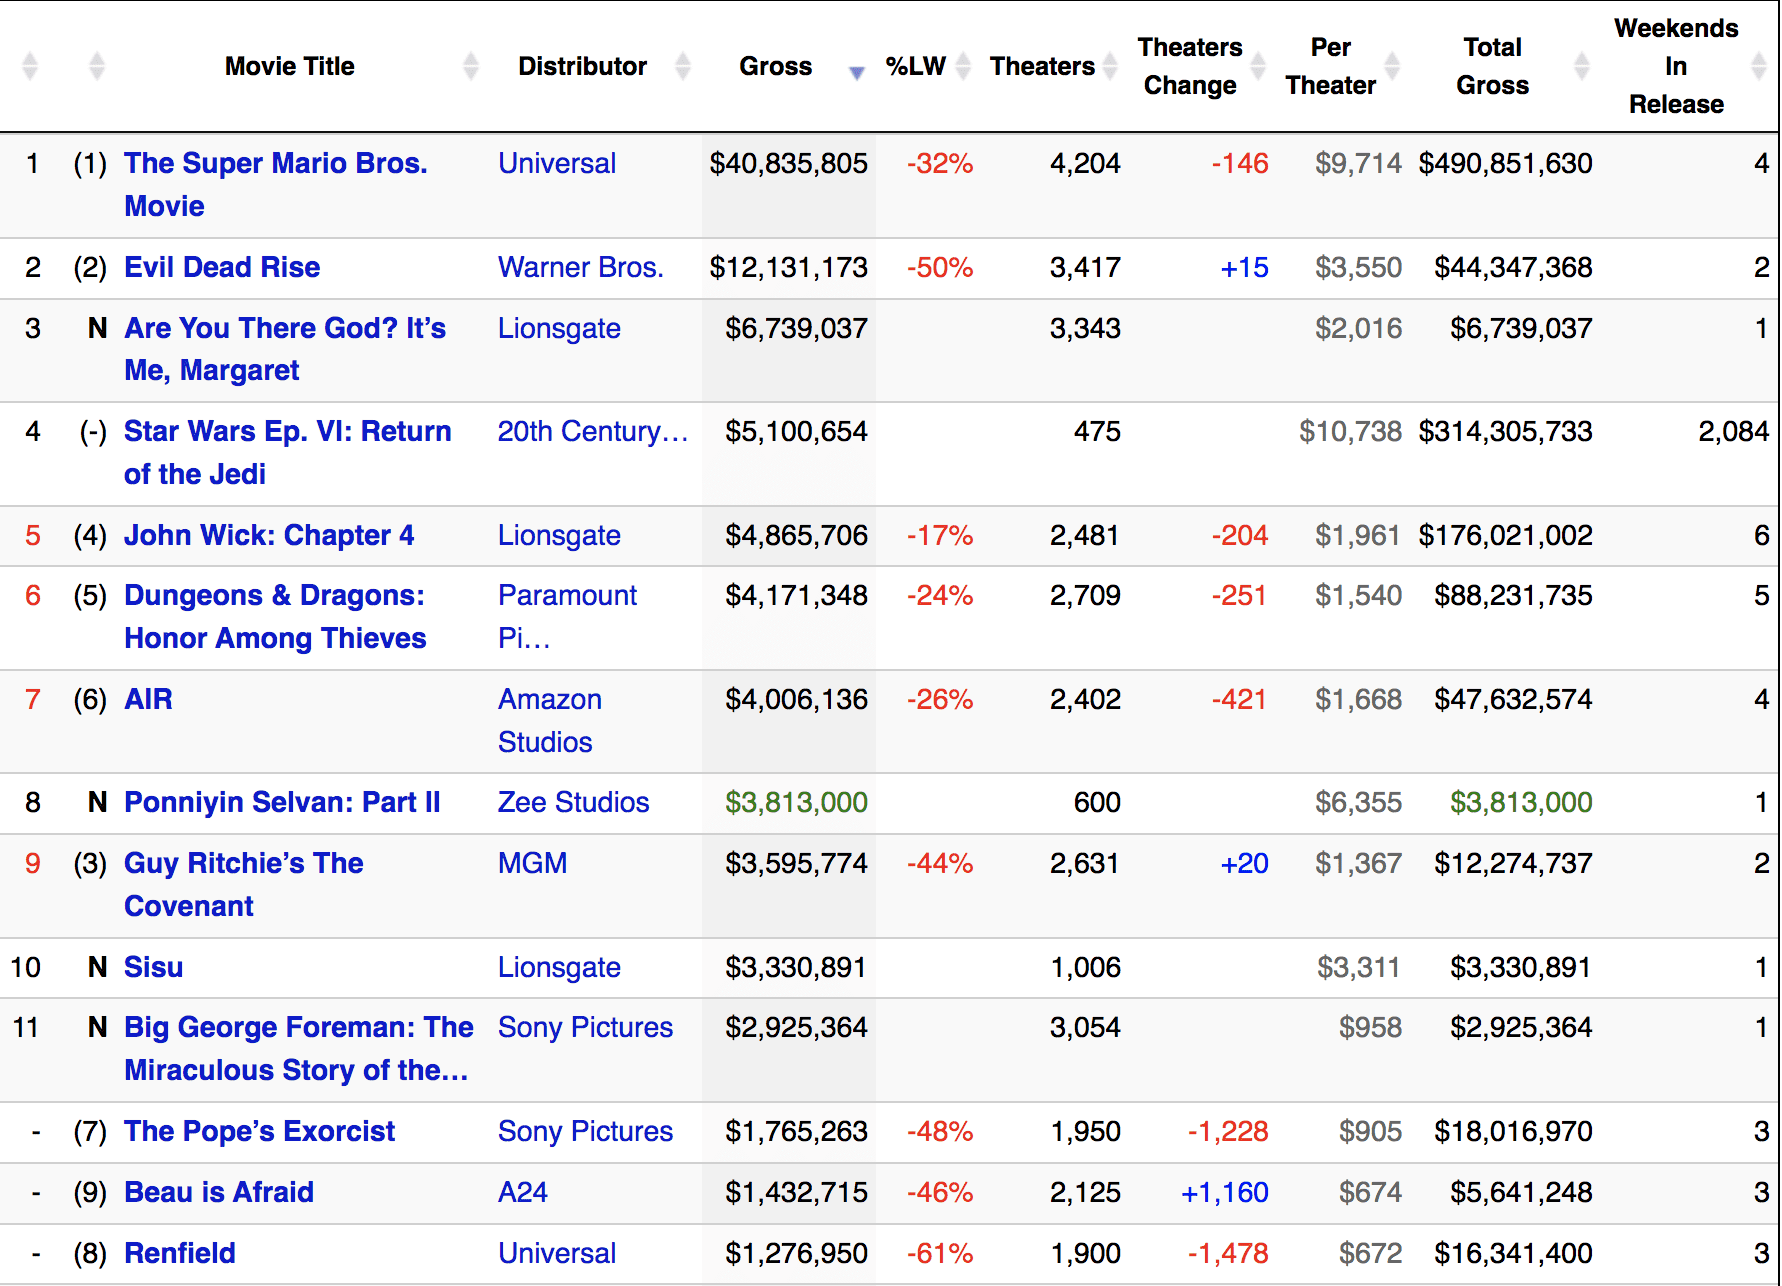Click the Zee Studios distributor link
This screenshot has width=1782, height=1286.
[573, 802]
